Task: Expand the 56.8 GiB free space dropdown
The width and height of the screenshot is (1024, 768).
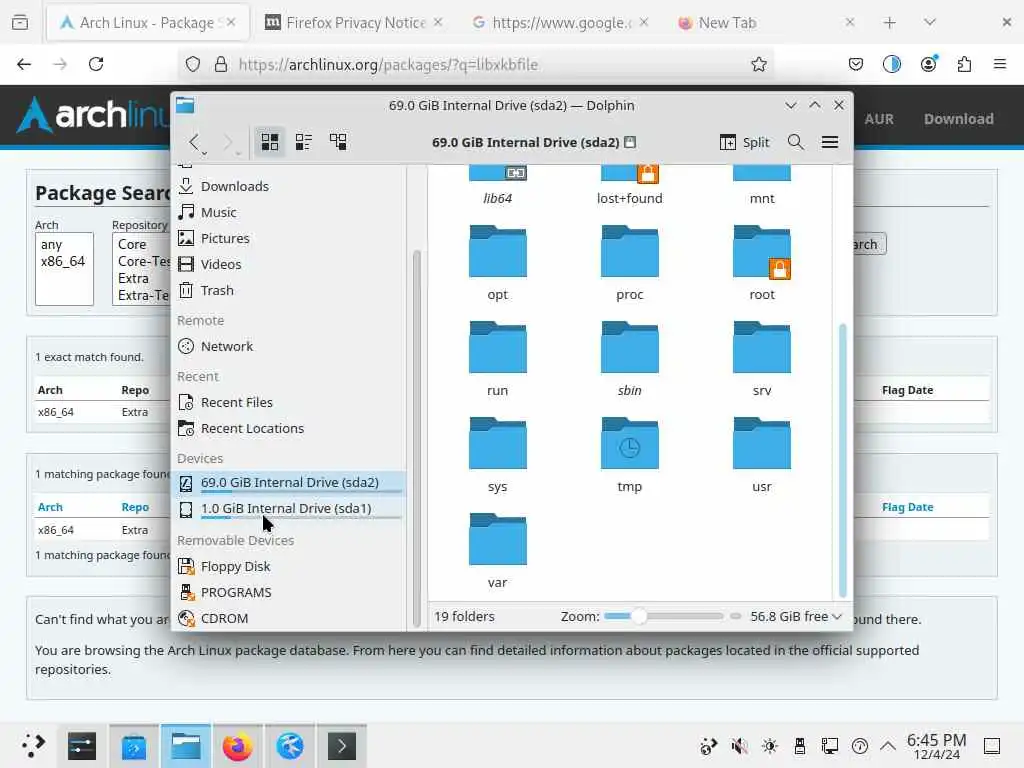Action: click(x=795, y=616)
